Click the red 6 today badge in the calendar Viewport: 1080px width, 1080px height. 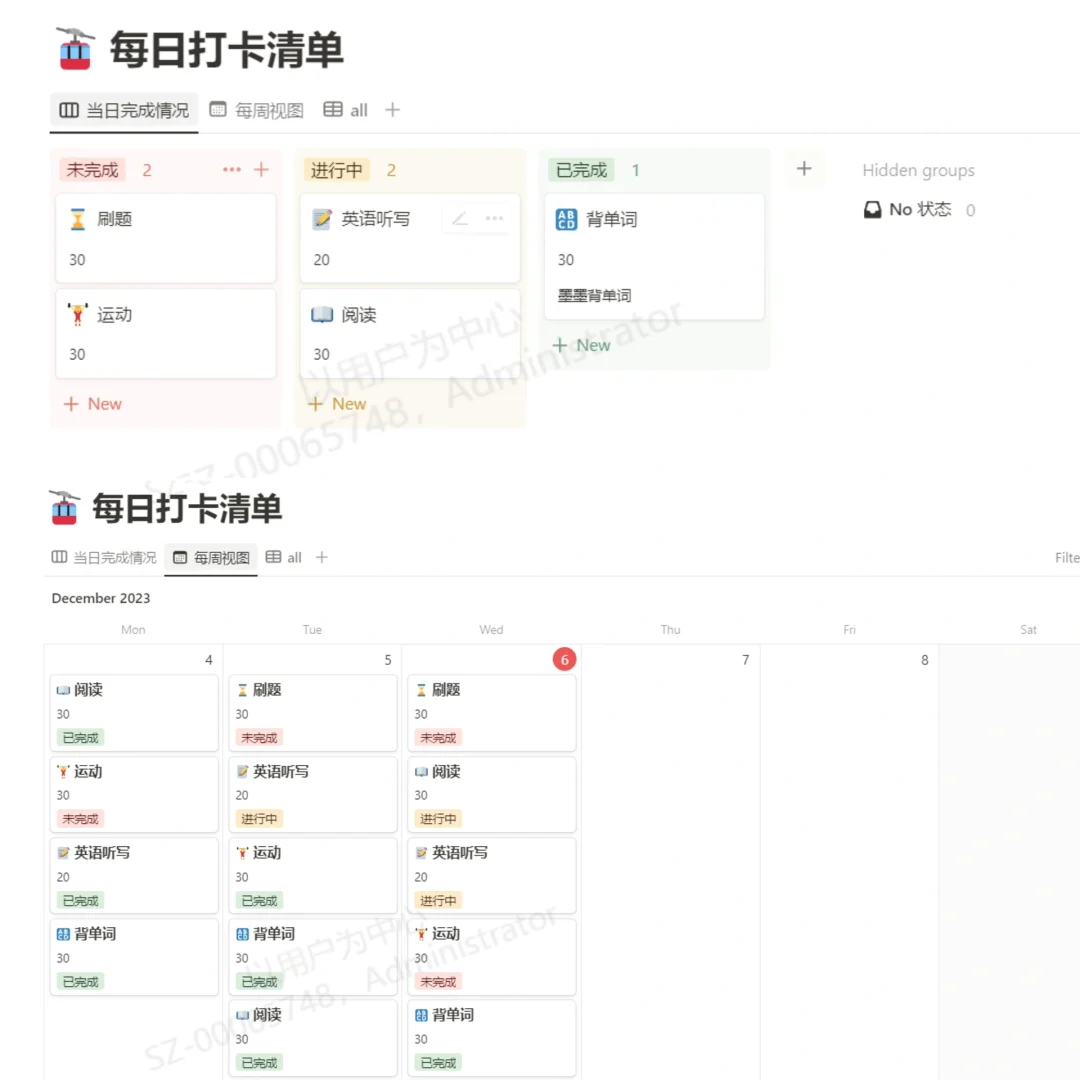click(x=563, y=659)
